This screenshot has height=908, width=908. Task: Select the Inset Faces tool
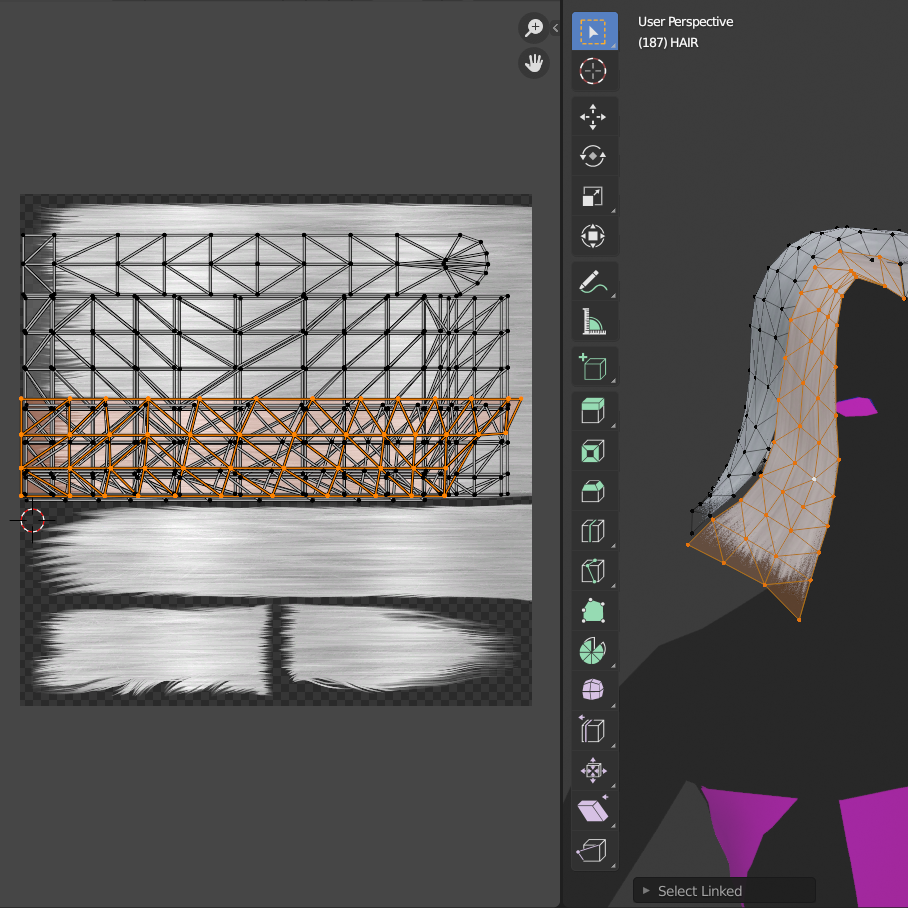coord(594,450)
